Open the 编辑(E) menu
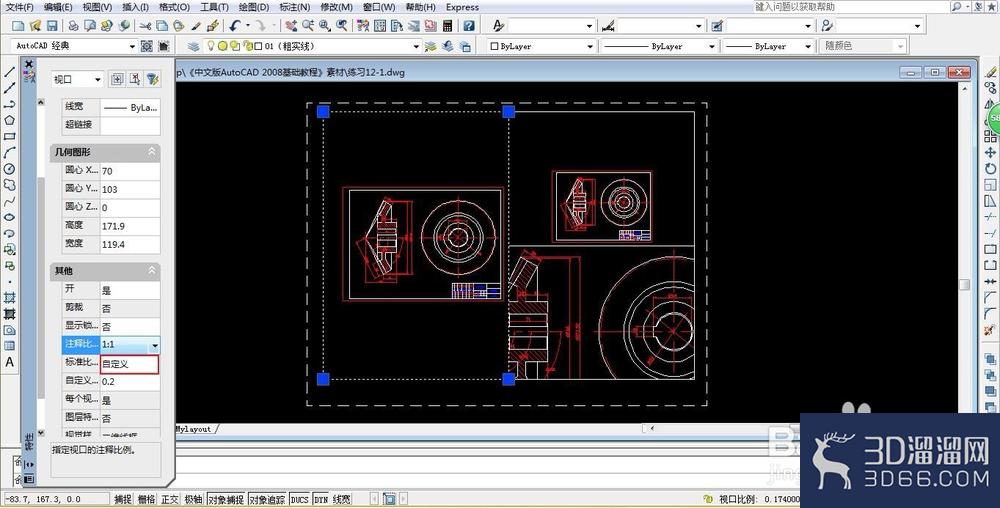Image resolution: width=1000 pixels, height=508 pixels. 58,7
